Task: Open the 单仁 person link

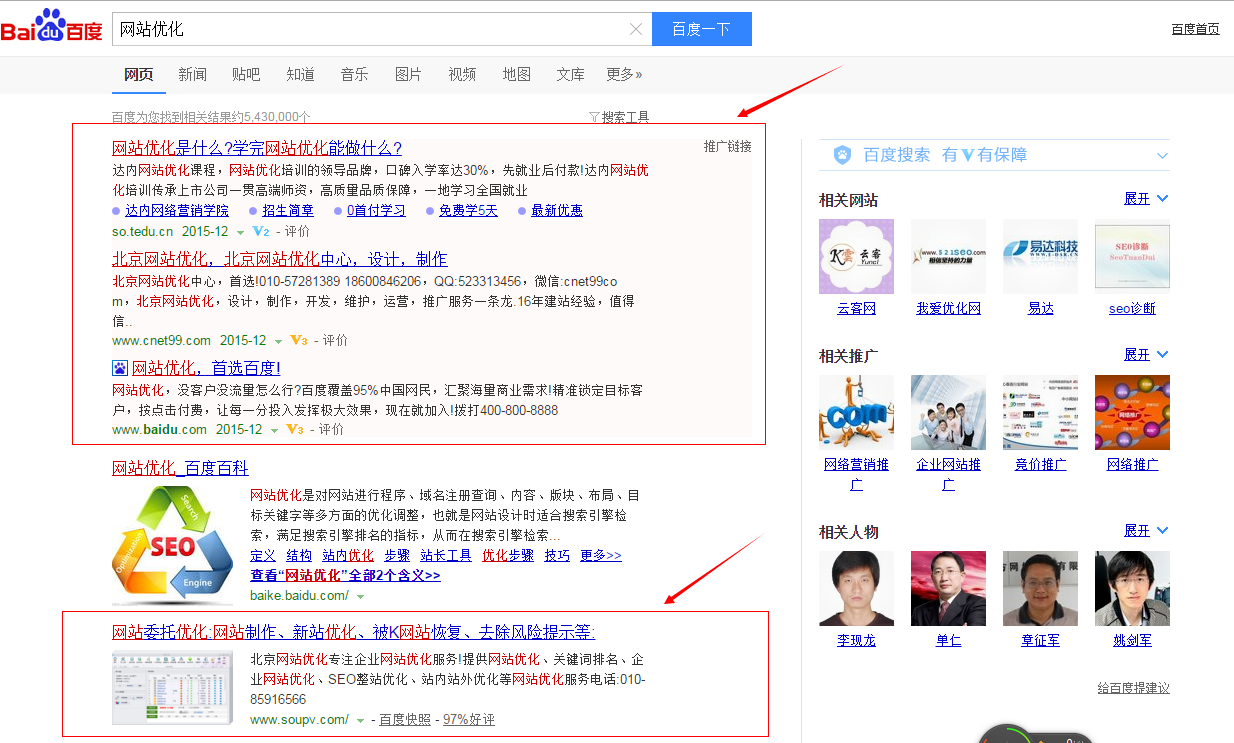Action: tap(948, 640)
